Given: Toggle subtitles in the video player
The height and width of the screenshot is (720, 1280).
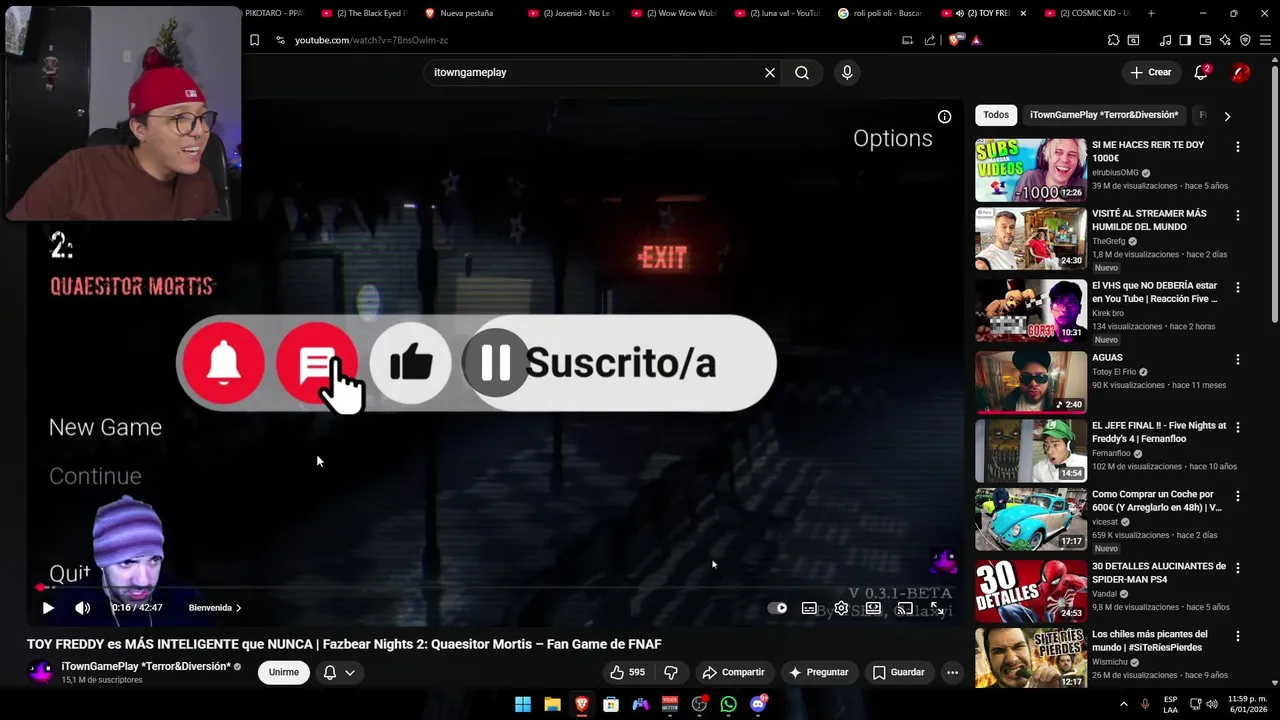Looking at the screenshot, I should click(809, 608).
